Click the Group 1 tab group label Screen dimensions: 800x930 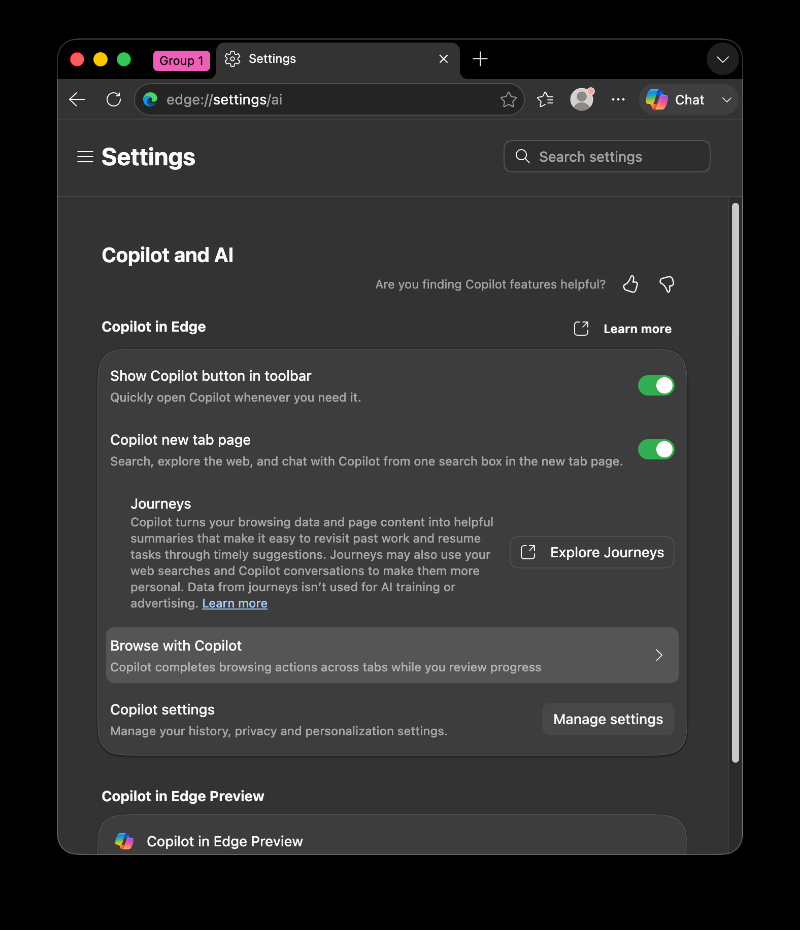(x=181, y=60)
